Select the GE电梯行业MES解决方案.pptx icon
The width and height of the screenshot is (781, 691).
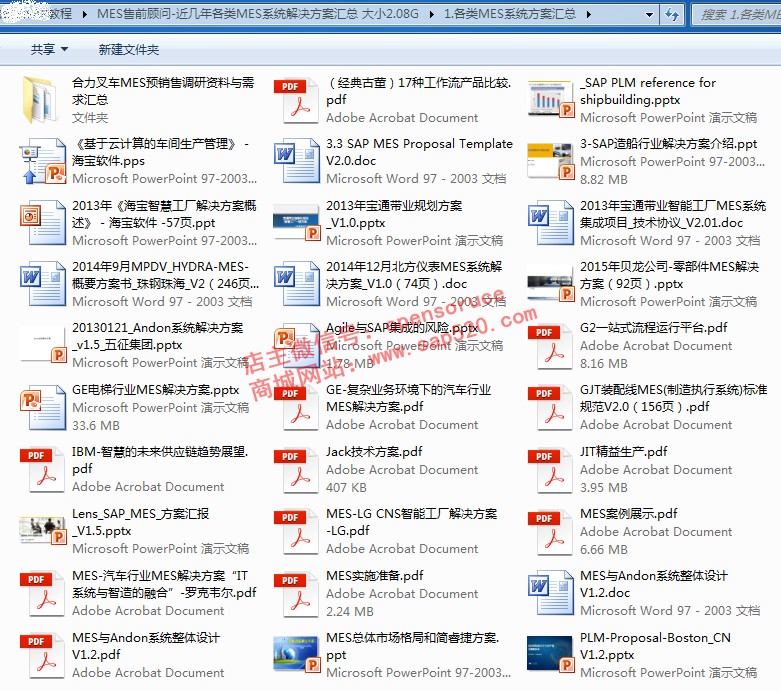(43, 408)
